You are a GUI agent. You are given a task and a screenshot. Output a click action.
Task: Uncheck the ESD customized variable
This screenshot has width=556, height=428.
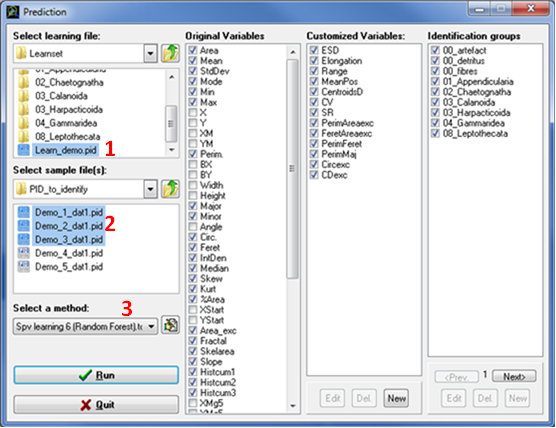(314, 50)
